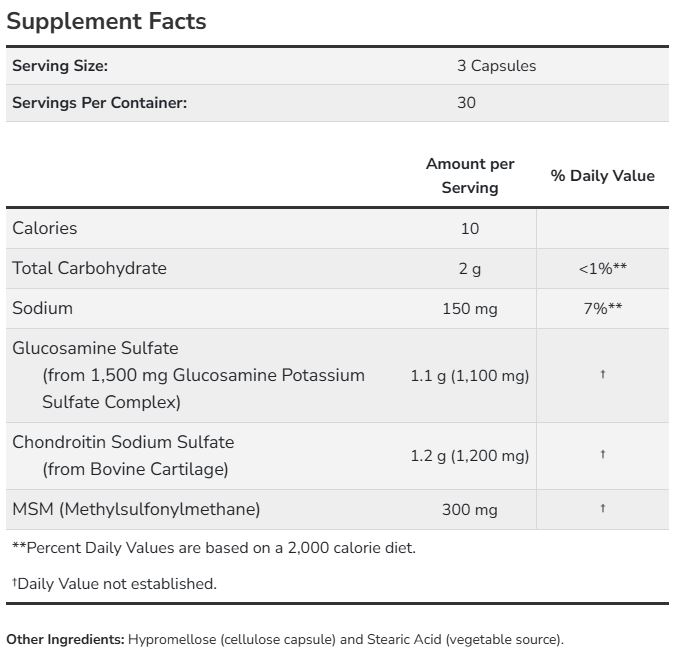Viewport: 680px width, 659px height.
Task: Select the <1%** daily value cell
Action: point(602,269)
